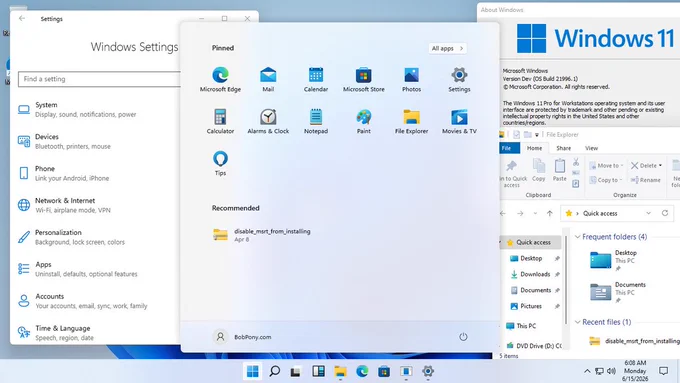Open Widgets from the taskbar
Image resolution: width=680 pixels, height=383 pixels.
pyautogui.click(x=318, y=371)
